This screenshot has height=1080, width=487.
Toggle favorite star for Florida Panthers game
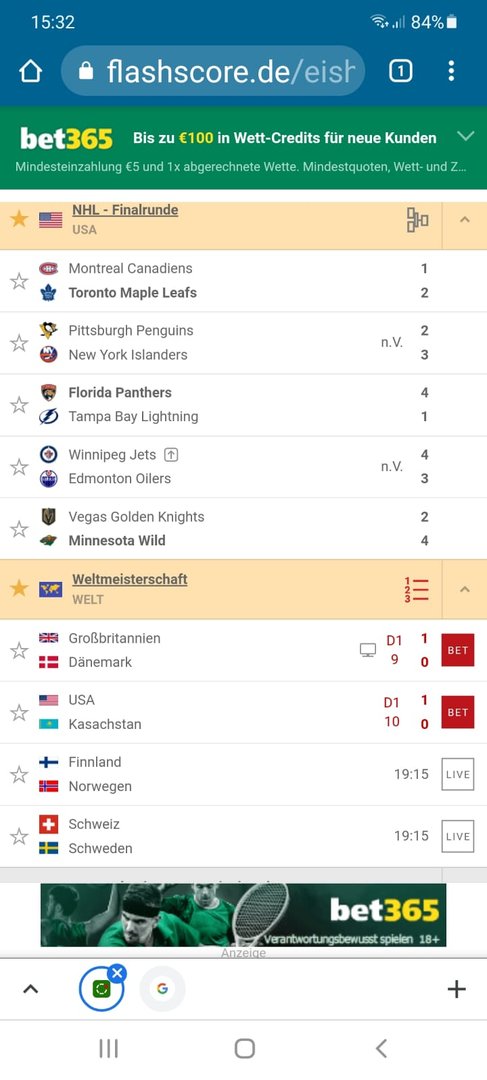tap(19, 405)
